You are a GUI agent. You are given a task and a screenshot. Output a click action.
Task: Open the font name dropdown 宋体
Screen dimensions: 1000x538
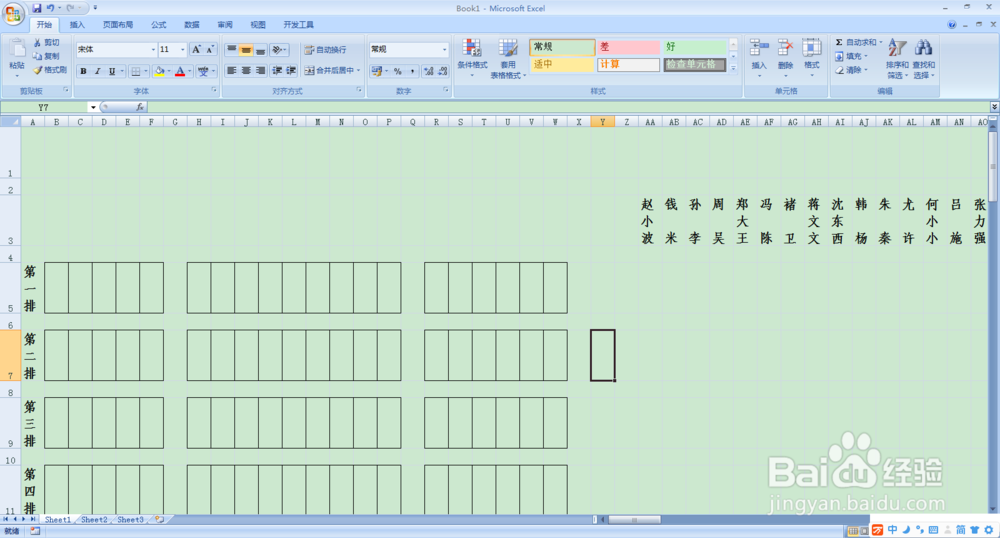click(x=153, y=49)
